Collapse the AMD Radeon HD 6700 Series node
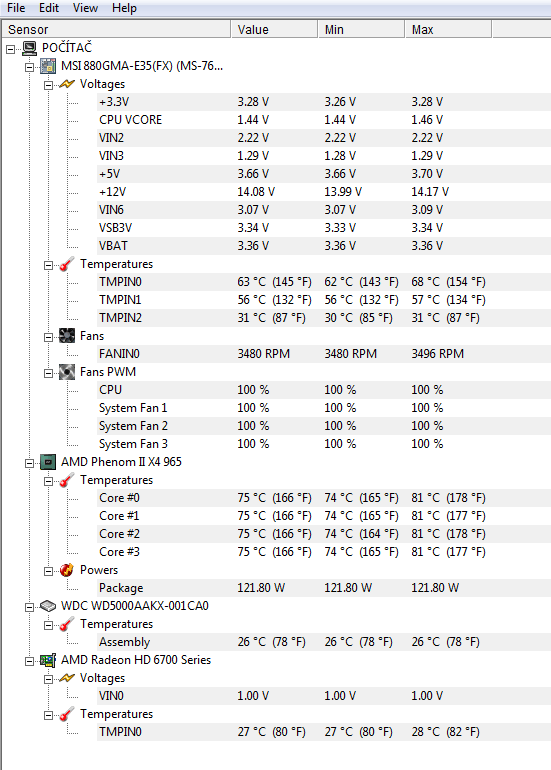551x770 pixels. pos(29,661)
